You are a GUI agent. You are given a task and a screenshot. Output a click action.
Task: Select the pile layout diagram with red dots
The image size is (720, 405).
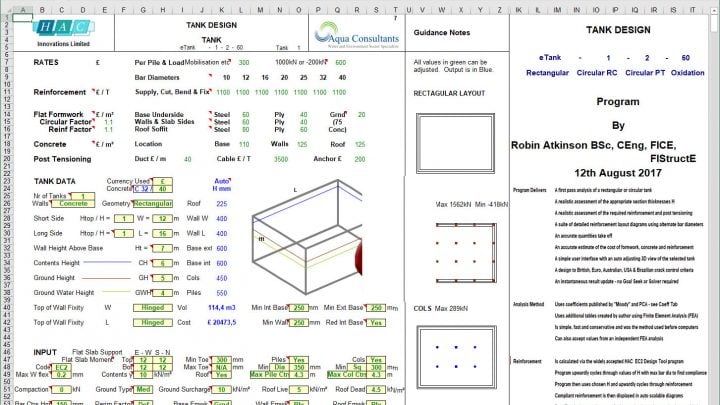tap(466, 253)
